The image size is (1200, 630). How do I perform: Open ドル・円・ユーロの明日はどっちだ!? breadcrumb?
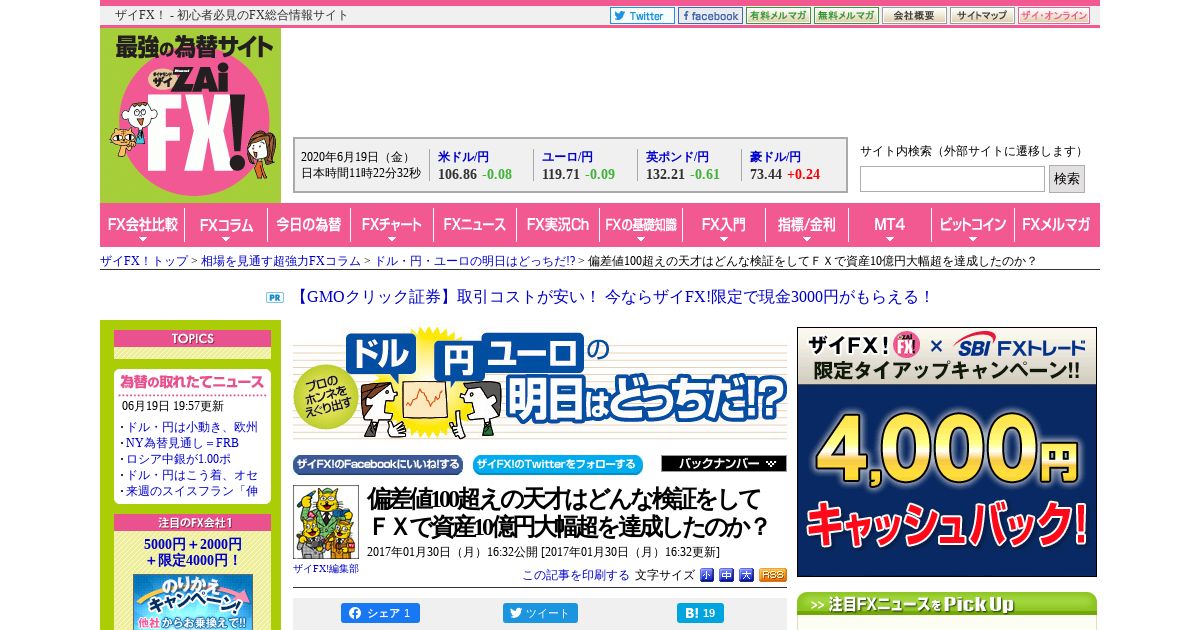pyautogui.click(x=475, y=261)
